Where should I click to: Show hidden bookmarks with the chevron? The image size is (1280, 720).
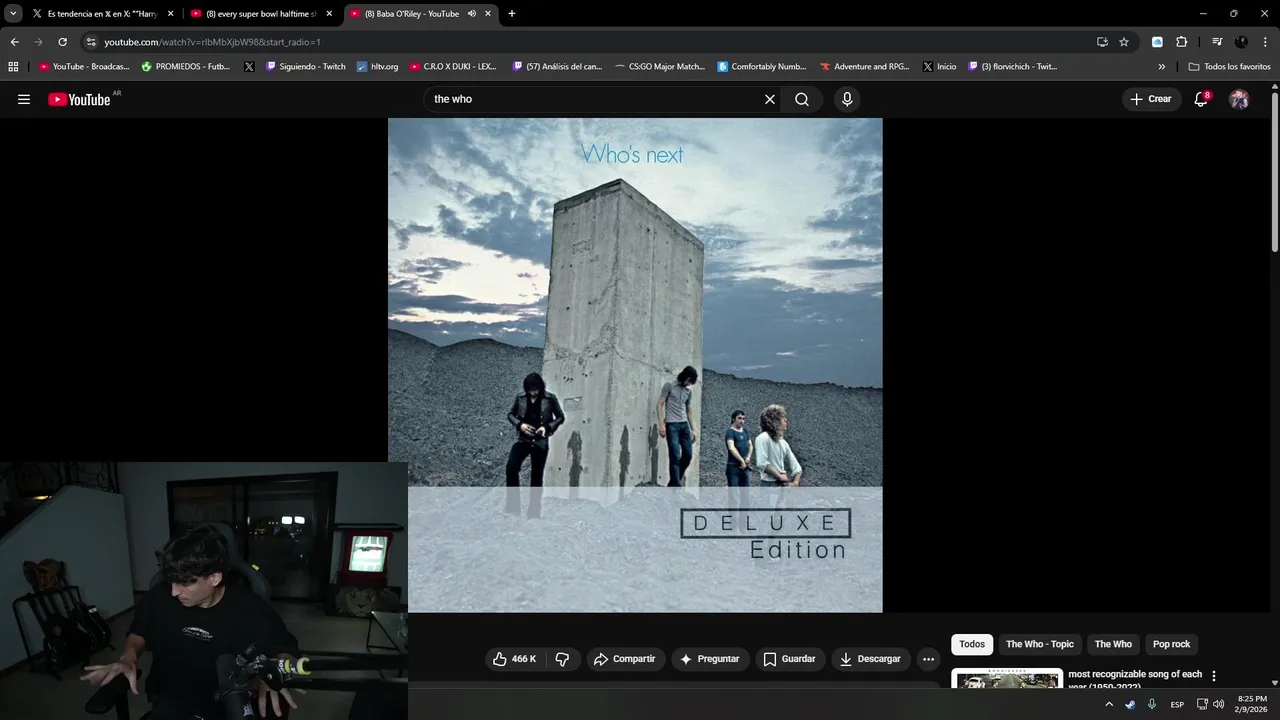pos(1161,67)
